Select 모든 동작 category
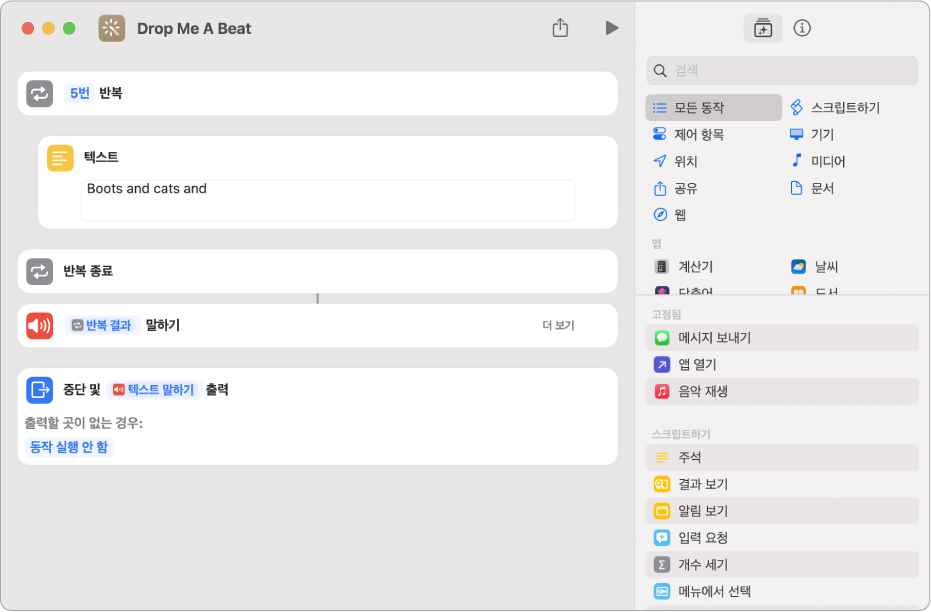 click(714, 107)
